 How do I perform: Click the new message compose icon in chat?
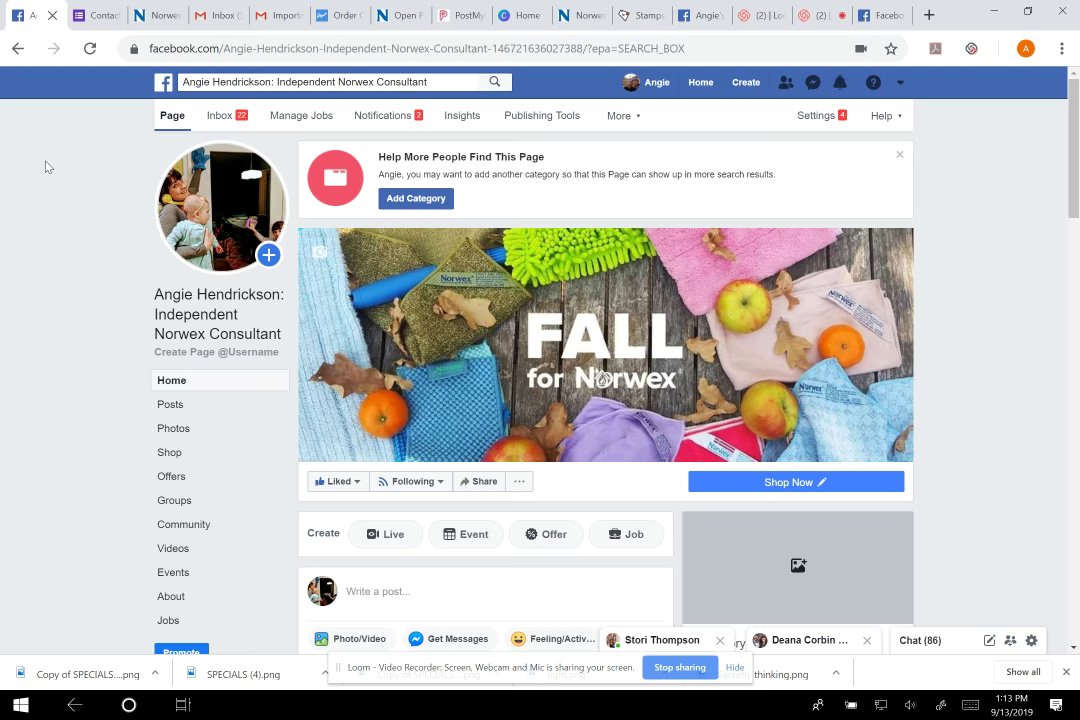[x=989, y=641]
